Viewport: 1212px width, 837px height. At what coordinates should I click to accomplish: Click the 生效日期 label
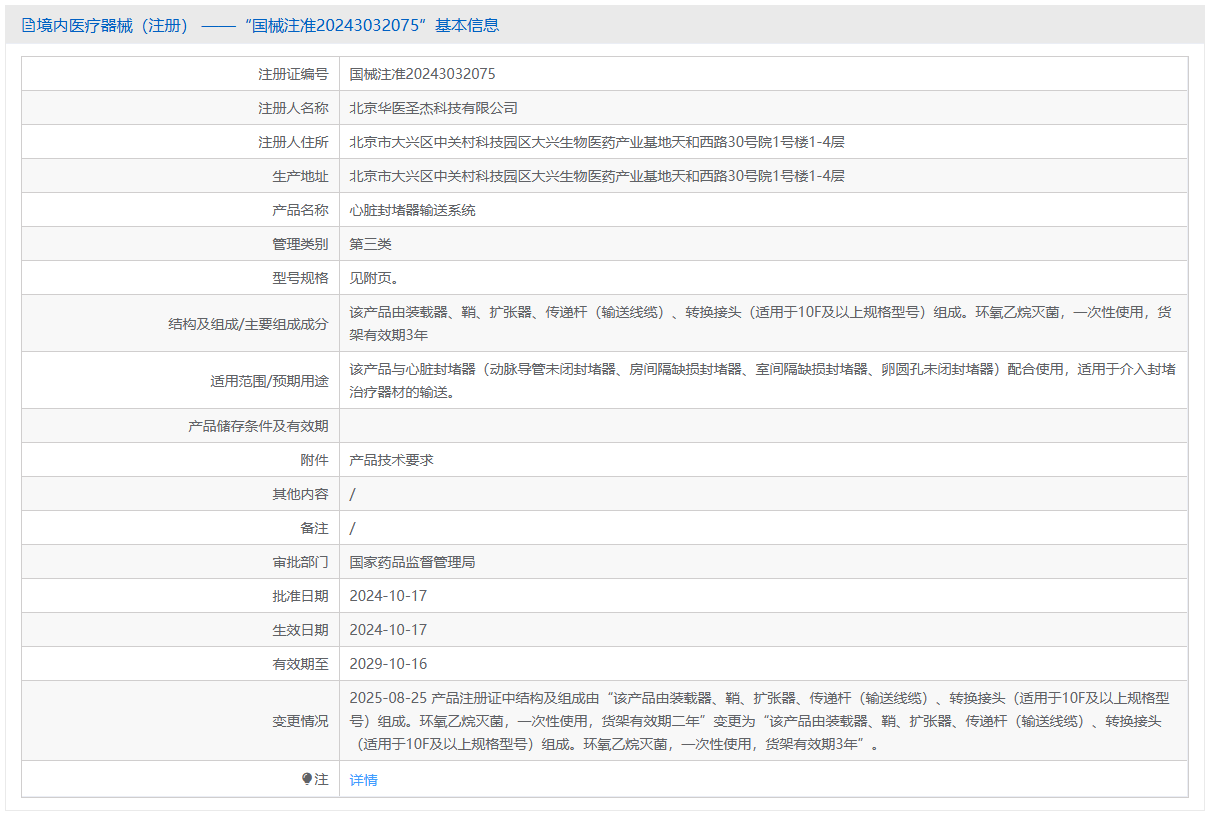pos(300,630)
